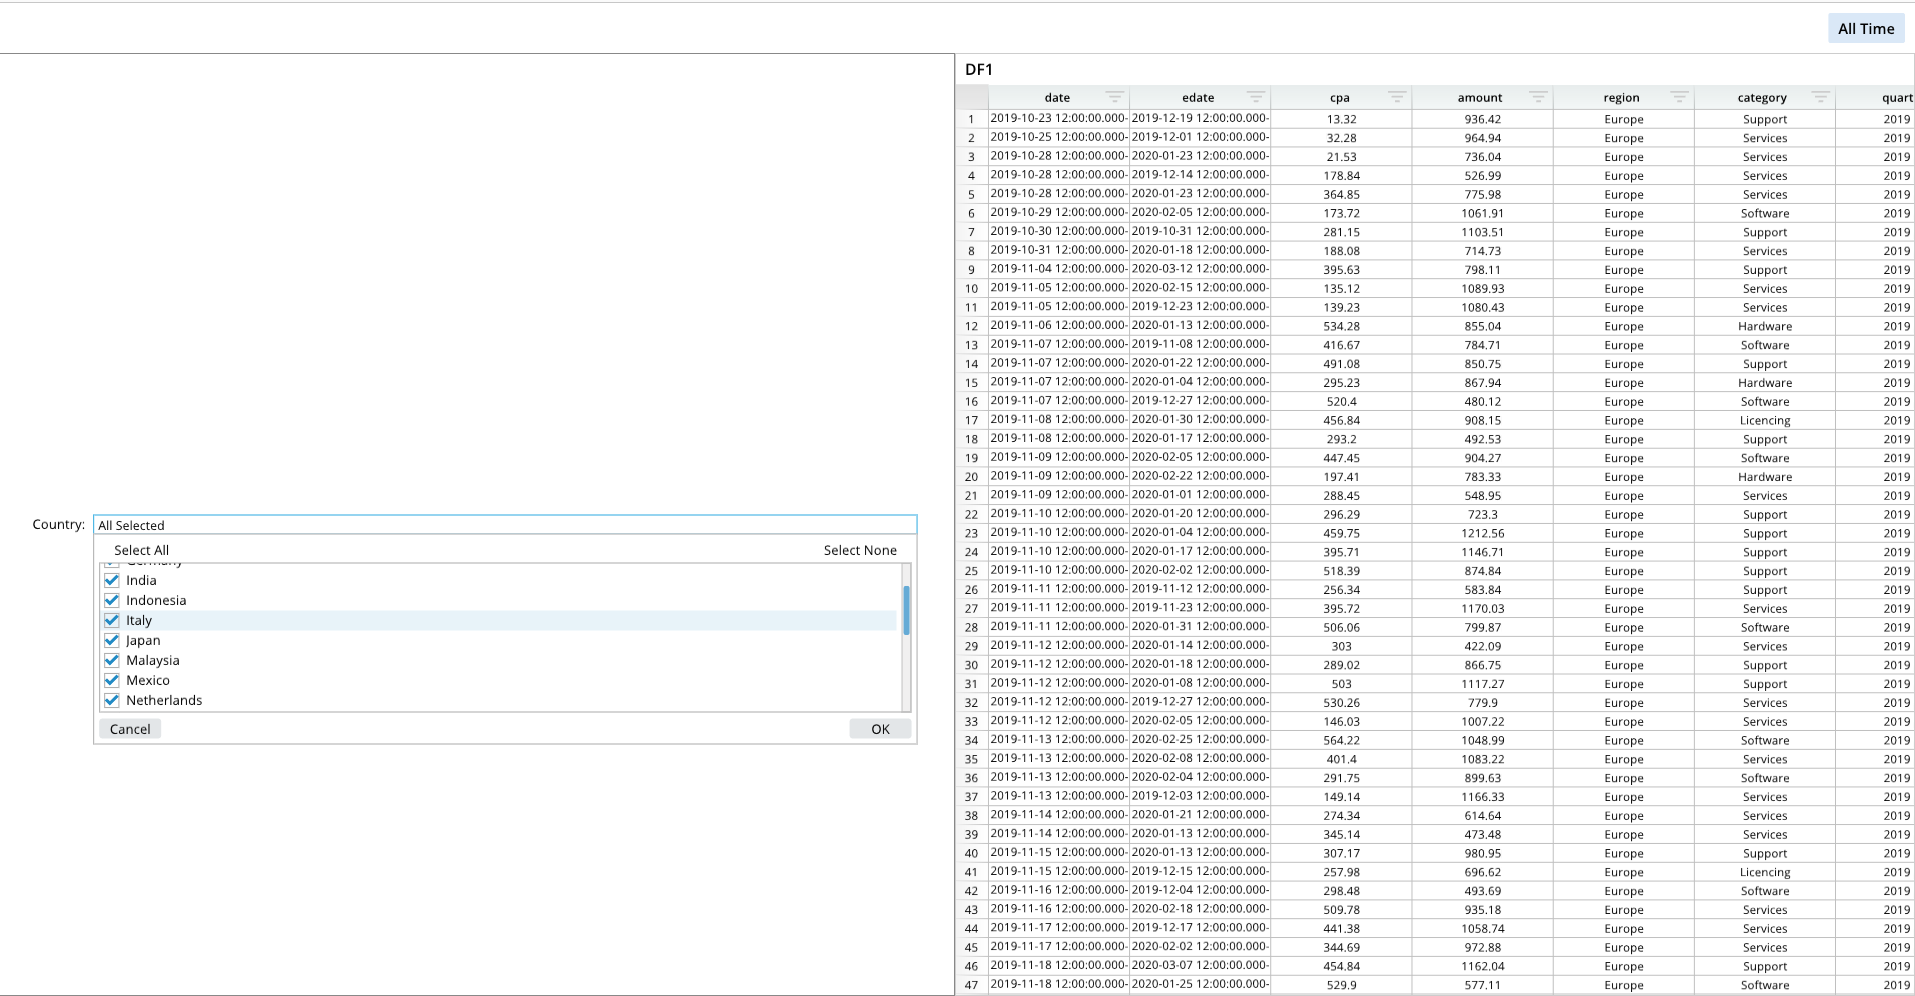Open the region column filter icon
The image size is (1915, 996).
[1679, 97]
